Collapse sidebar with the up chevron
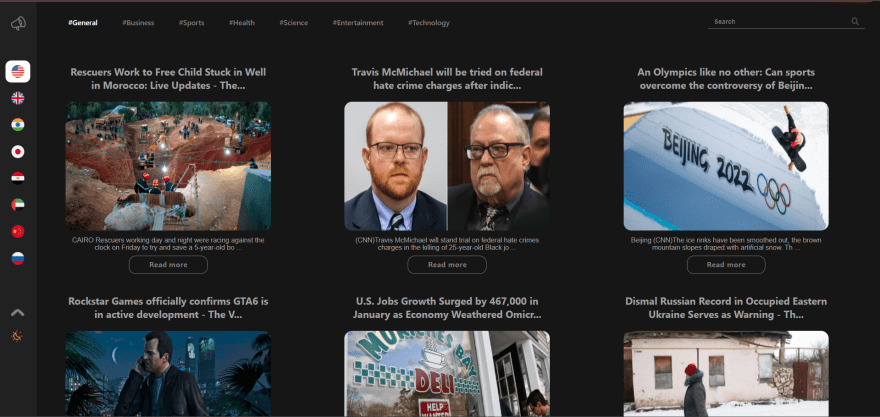Screen dimensions: 880x417 click(18, 313)
